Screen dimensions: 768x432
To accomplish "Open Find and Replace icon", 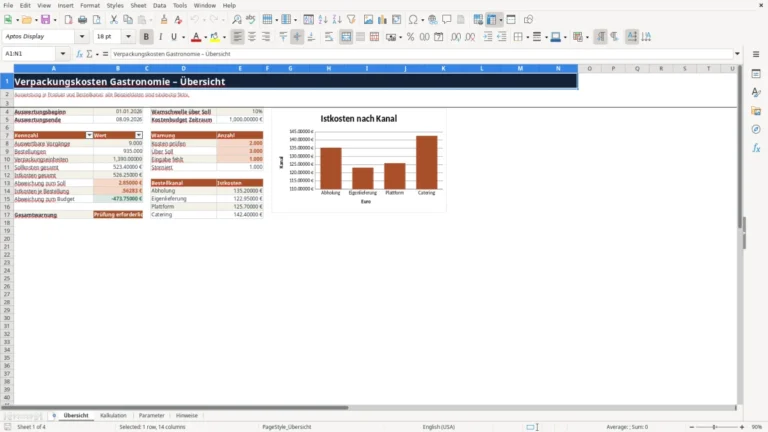I will pyautogui.click(x=237, y=20).
